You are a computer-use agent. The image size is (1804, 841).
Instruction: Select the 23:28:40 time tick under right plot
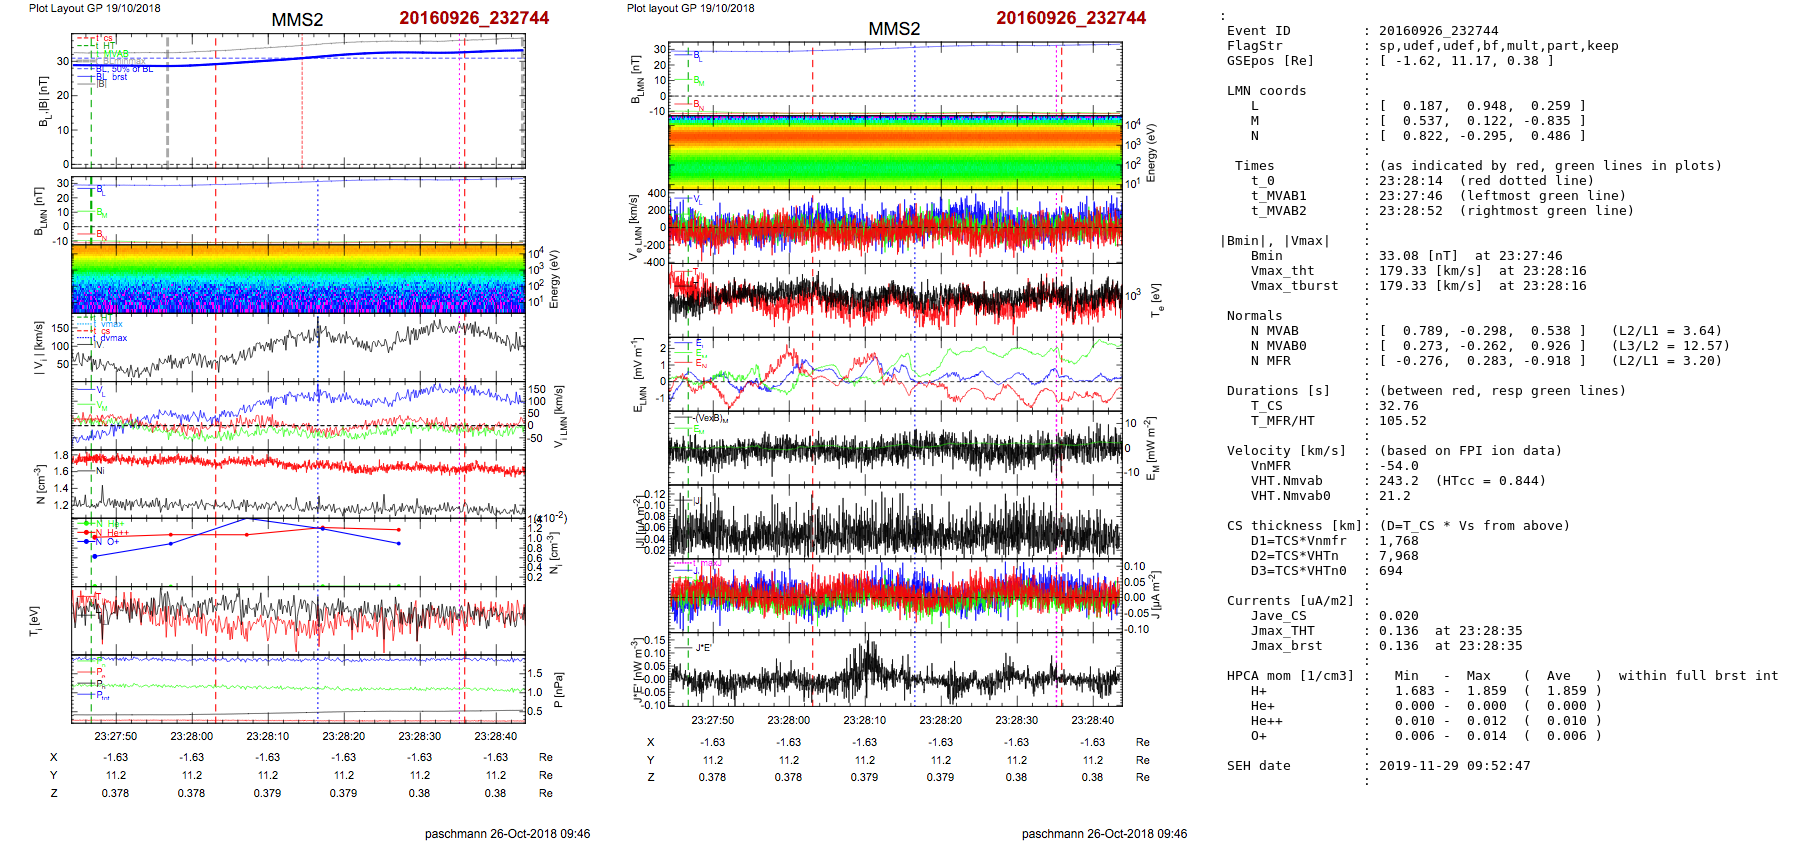pos(1092,720)
